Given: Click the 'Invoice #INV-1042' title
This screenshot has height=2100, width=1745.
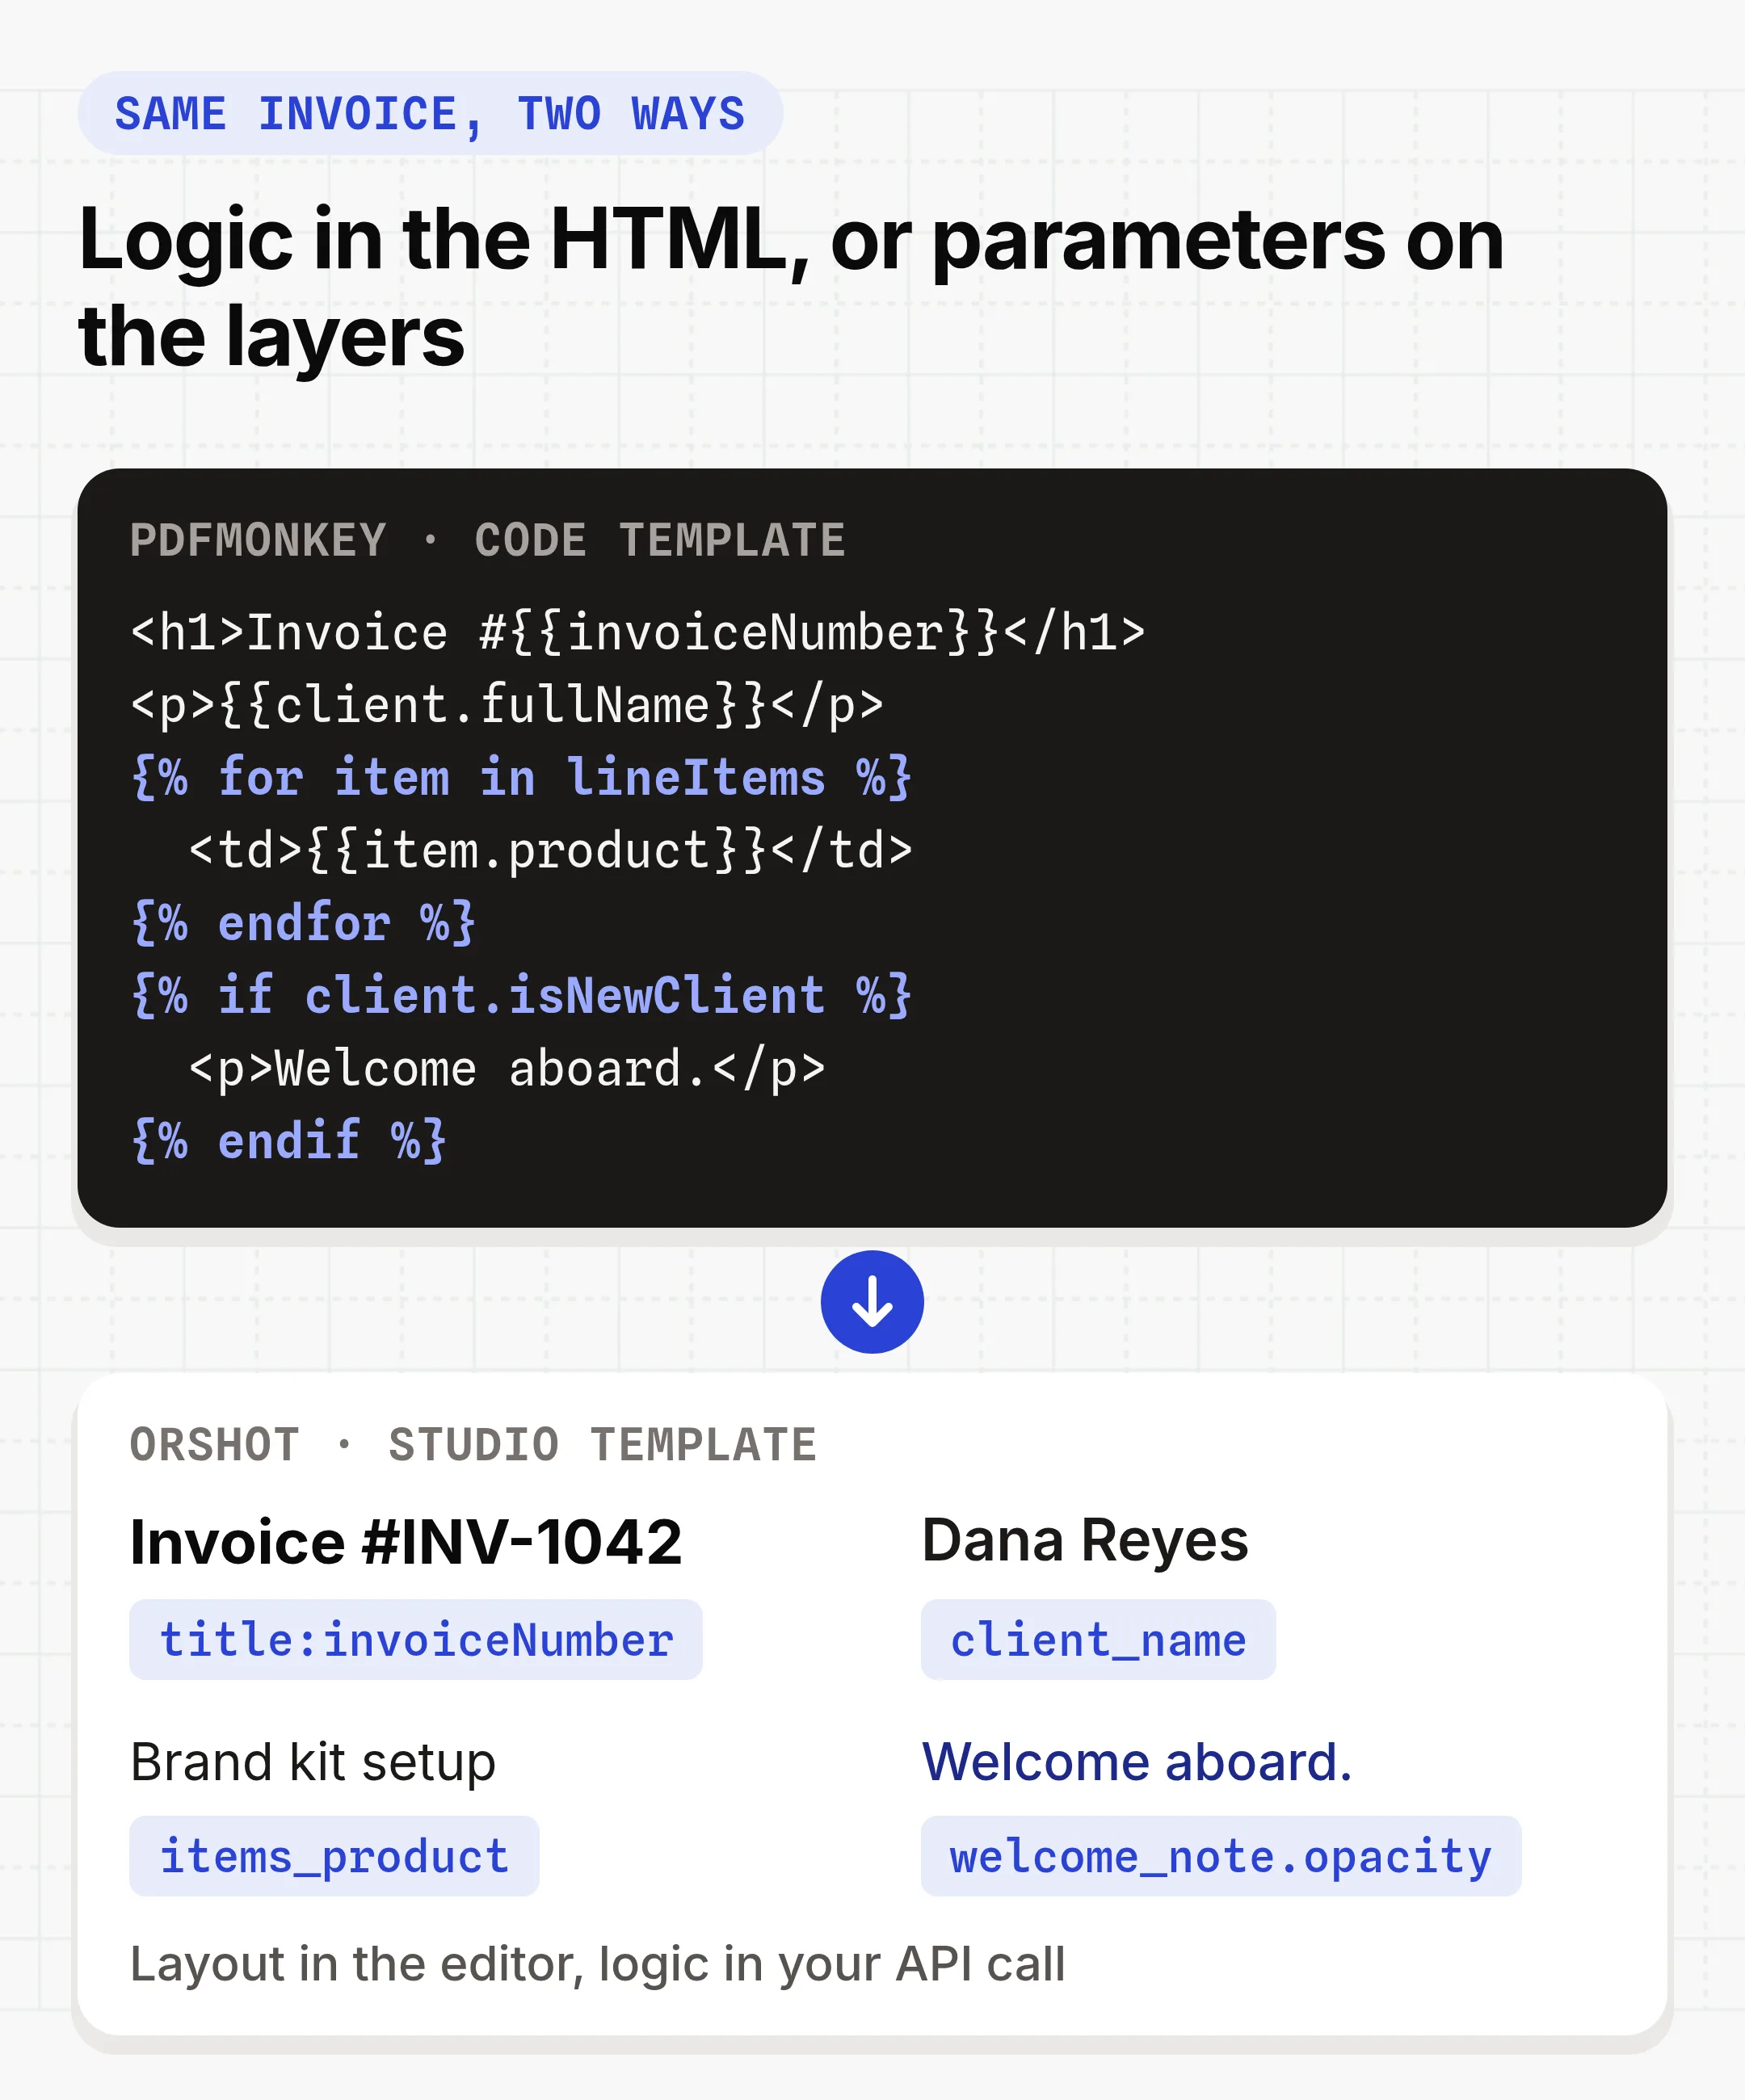Looking at the screenshot, I should pyautogui.click(x=406, y=1541).
